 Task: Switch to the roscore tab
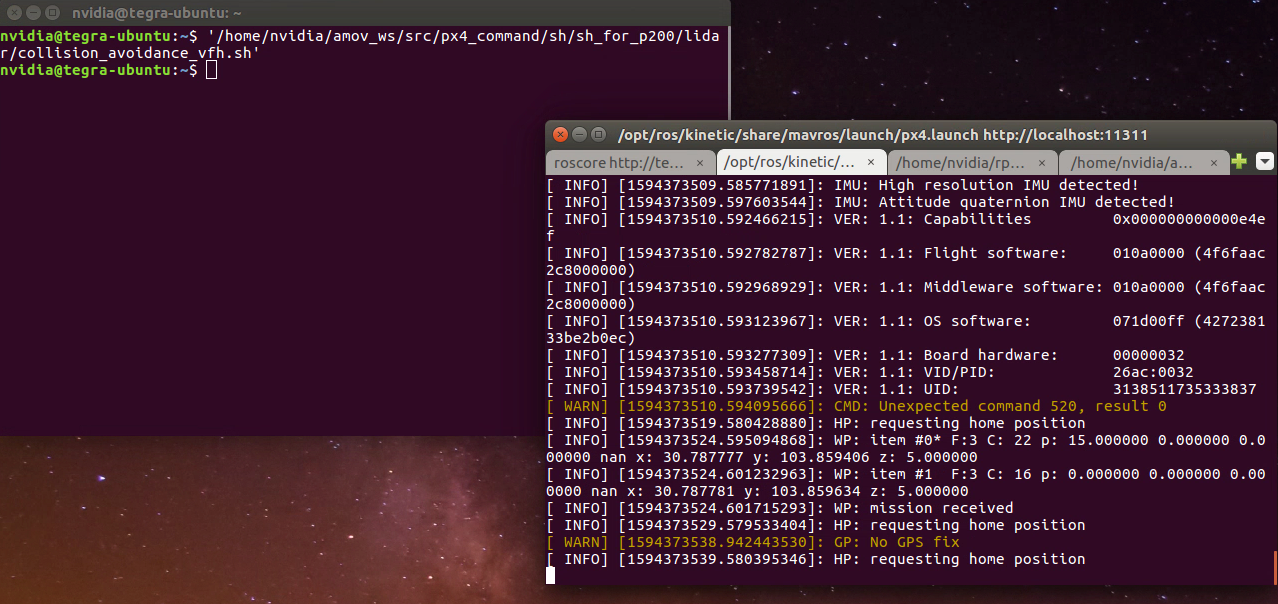[x=620, y=162]
